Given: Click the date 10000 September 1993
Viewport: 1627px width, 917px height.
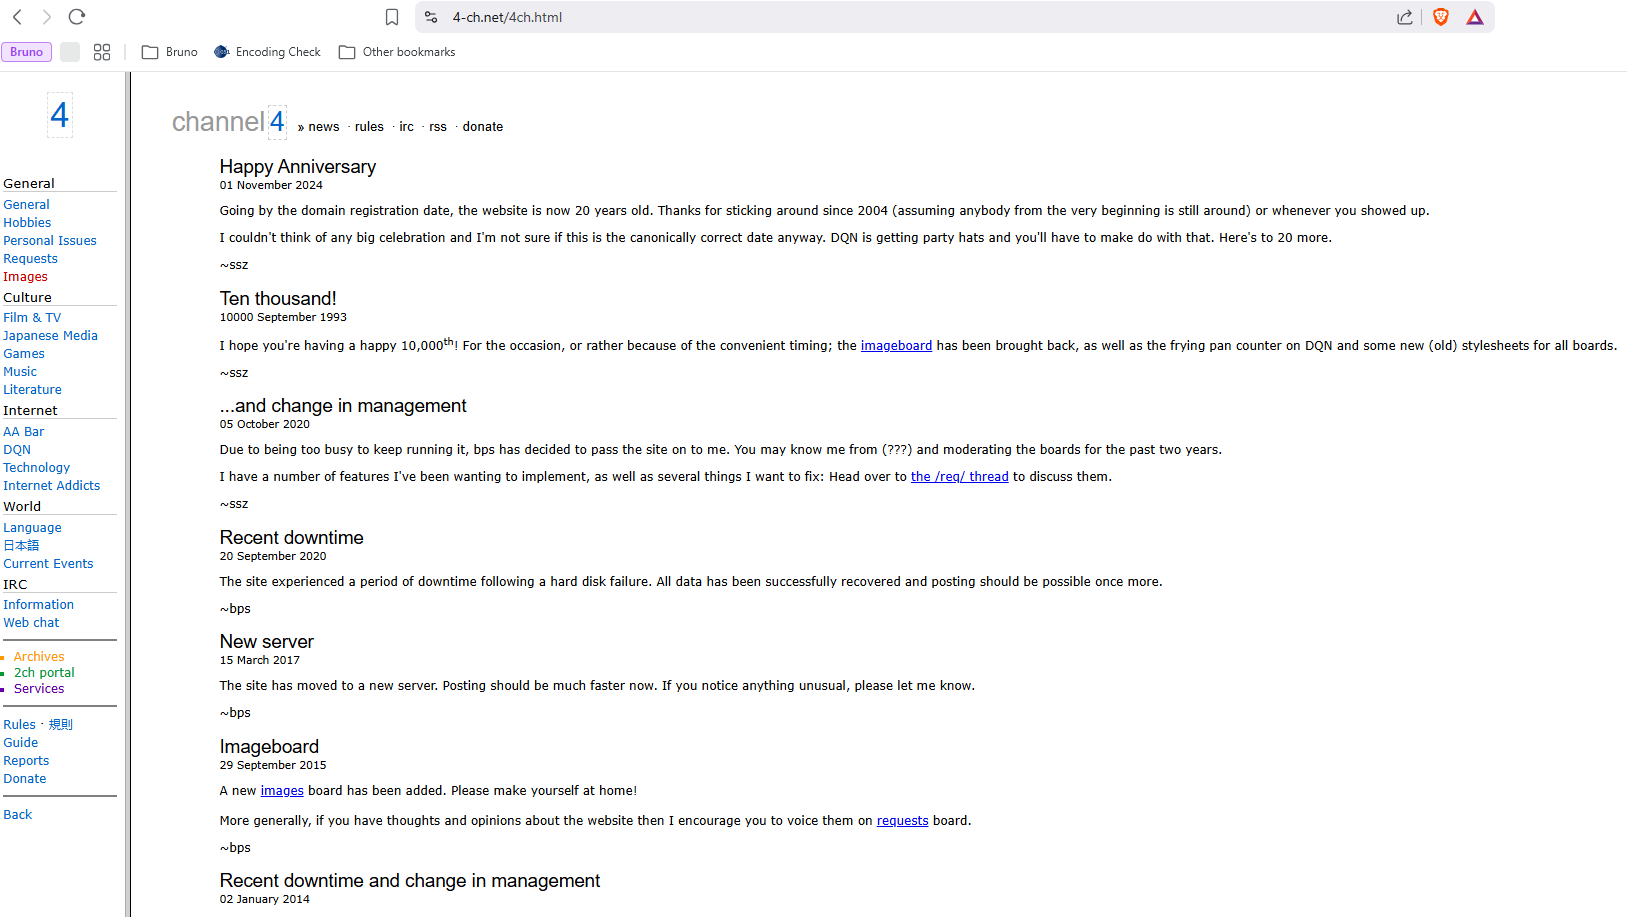Looking at the screenshot, I should (x=283, y=317).
